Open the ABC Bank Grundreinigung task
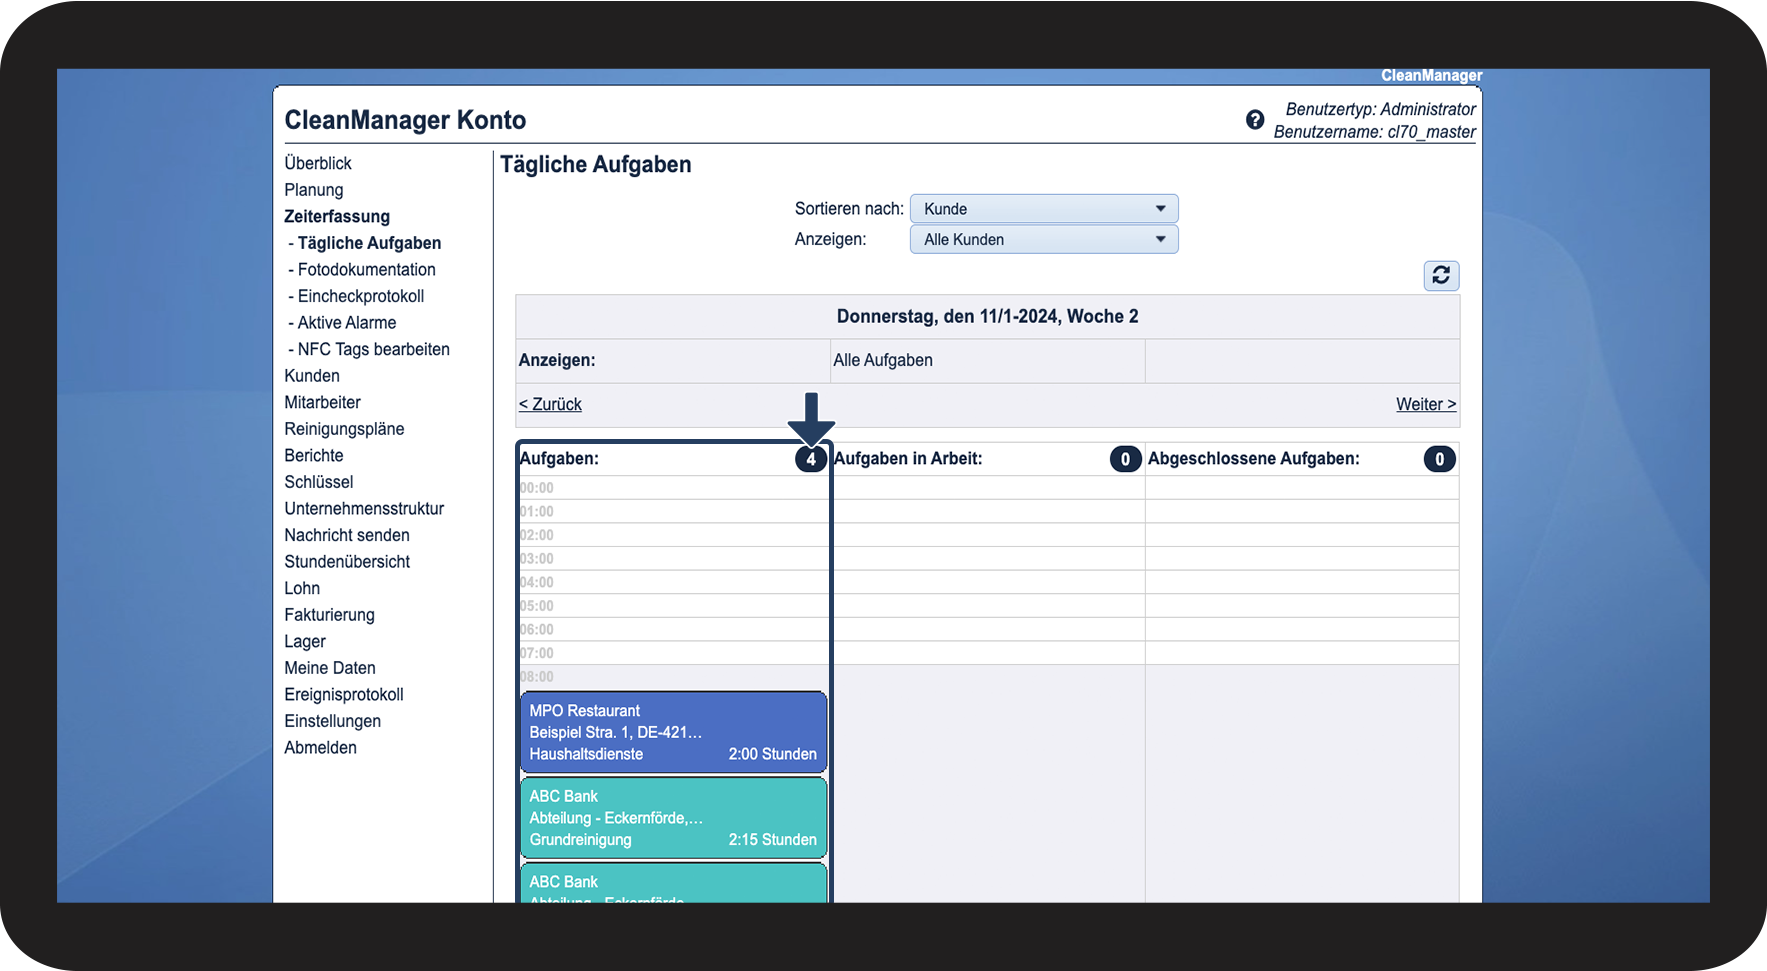The image size is (1767, 971). pyautogui.click(x=673, y=818)
